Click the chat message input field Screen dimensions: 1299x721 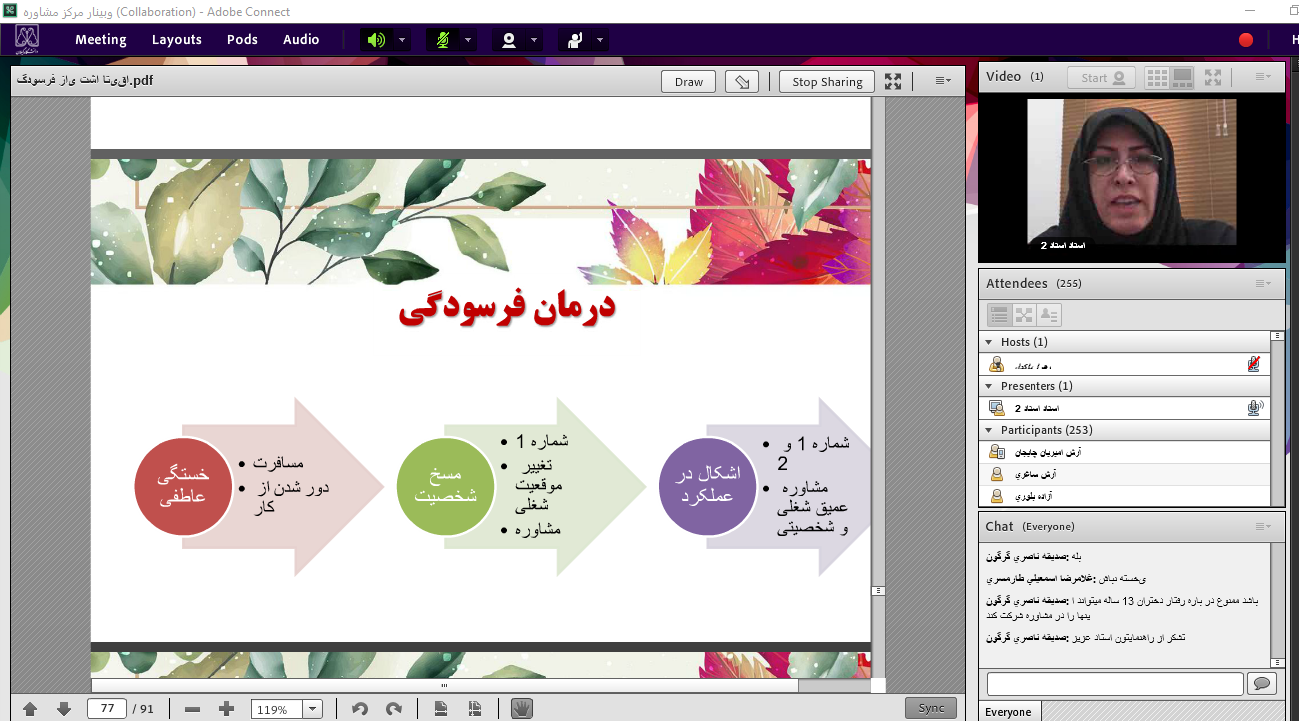pos(1114,683)
